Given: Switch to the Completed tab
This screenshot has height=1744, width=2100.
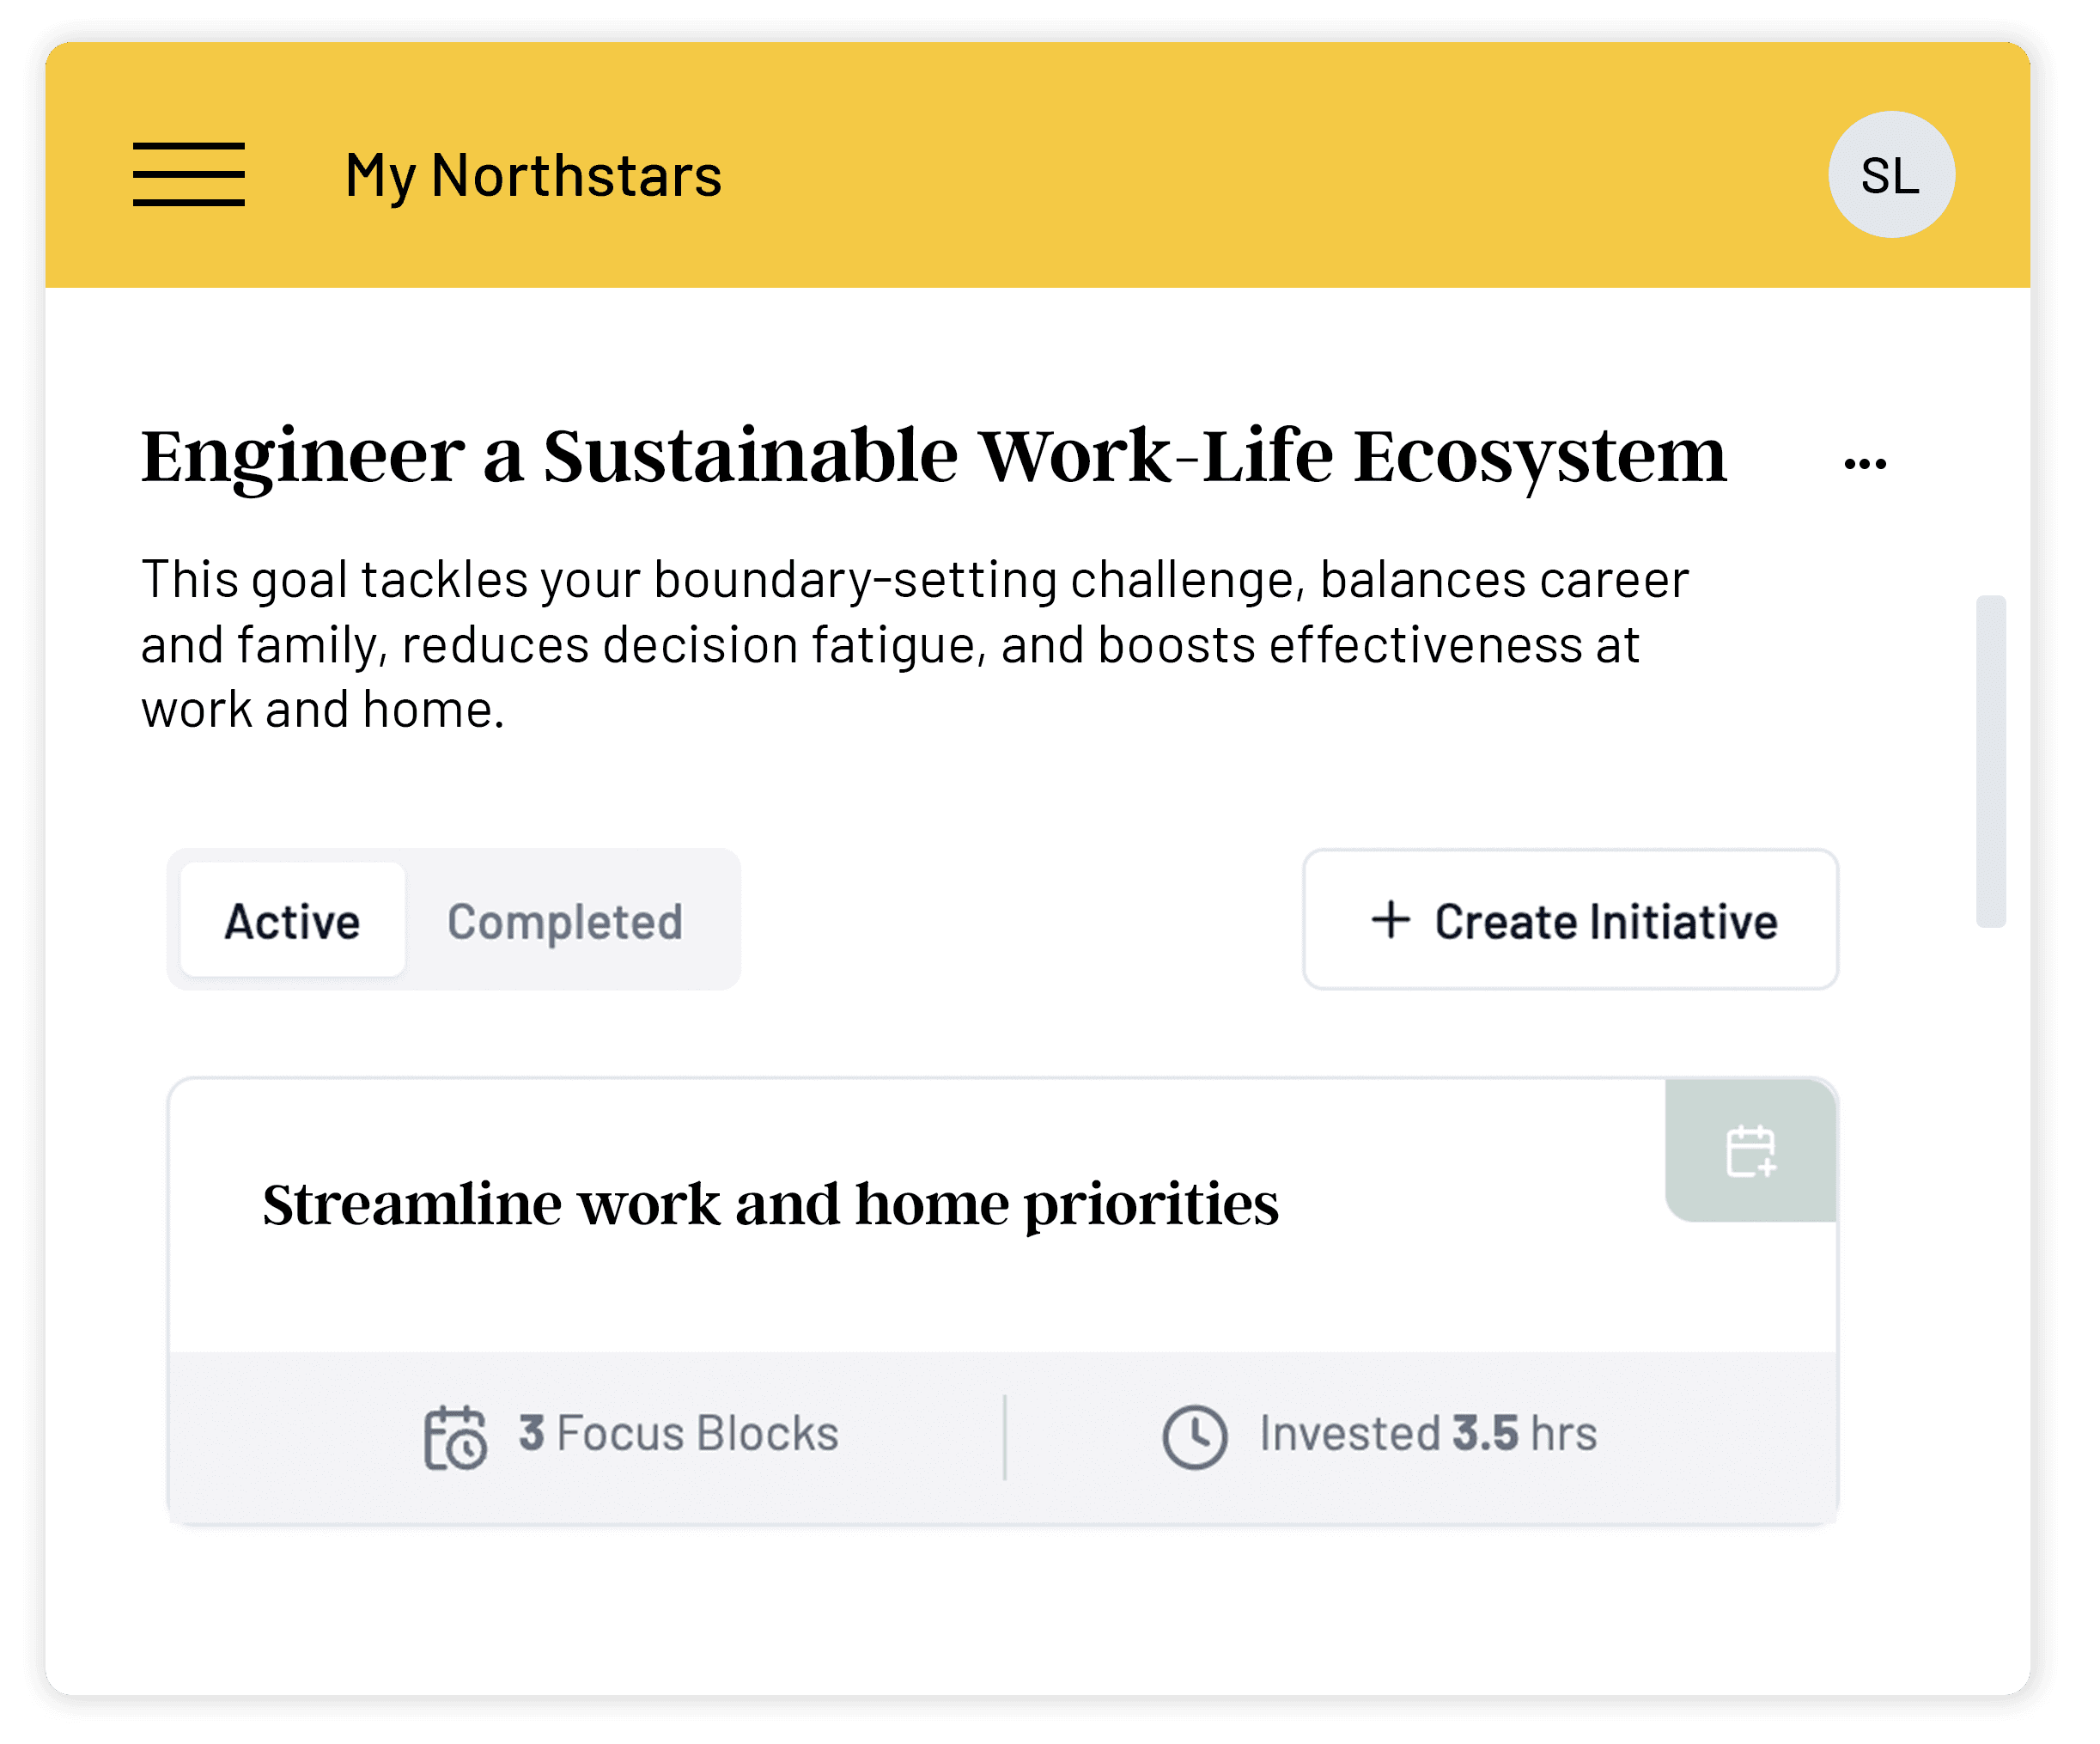Looking at the screenshot, I should click(565, 921).
